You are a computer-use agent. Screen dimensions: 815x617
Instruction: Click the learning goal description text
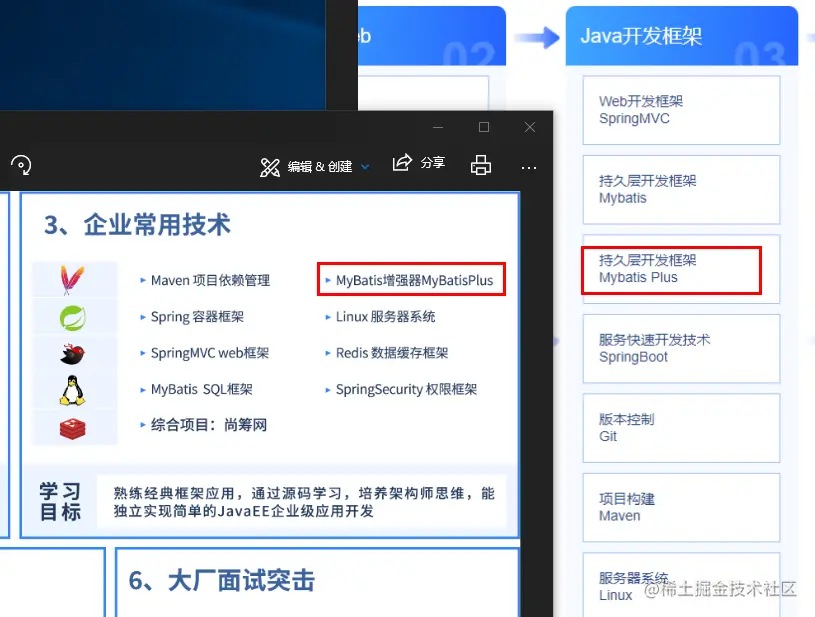304,502
